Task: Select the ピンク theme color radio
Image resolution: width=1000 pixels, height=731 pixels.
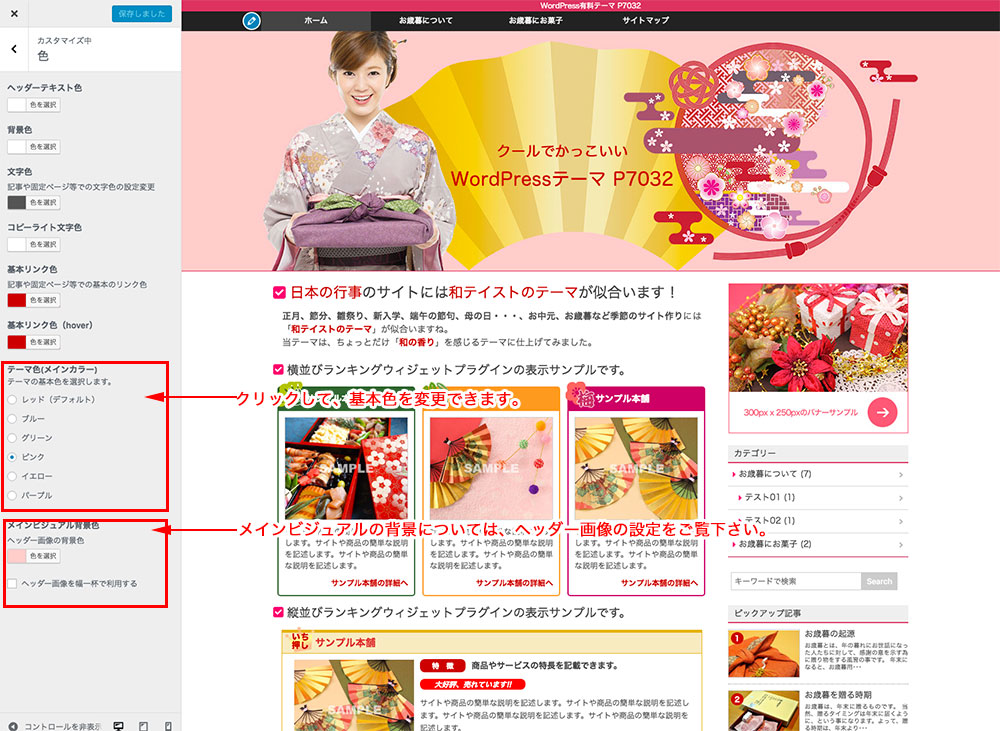Action: [x=12, y=457]
